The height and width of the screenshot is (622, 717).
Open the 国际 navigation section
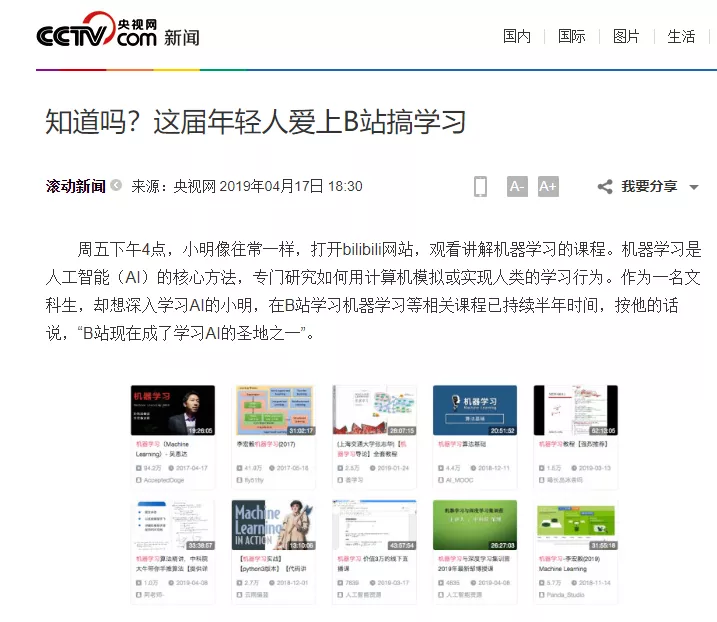coord(572,37)
